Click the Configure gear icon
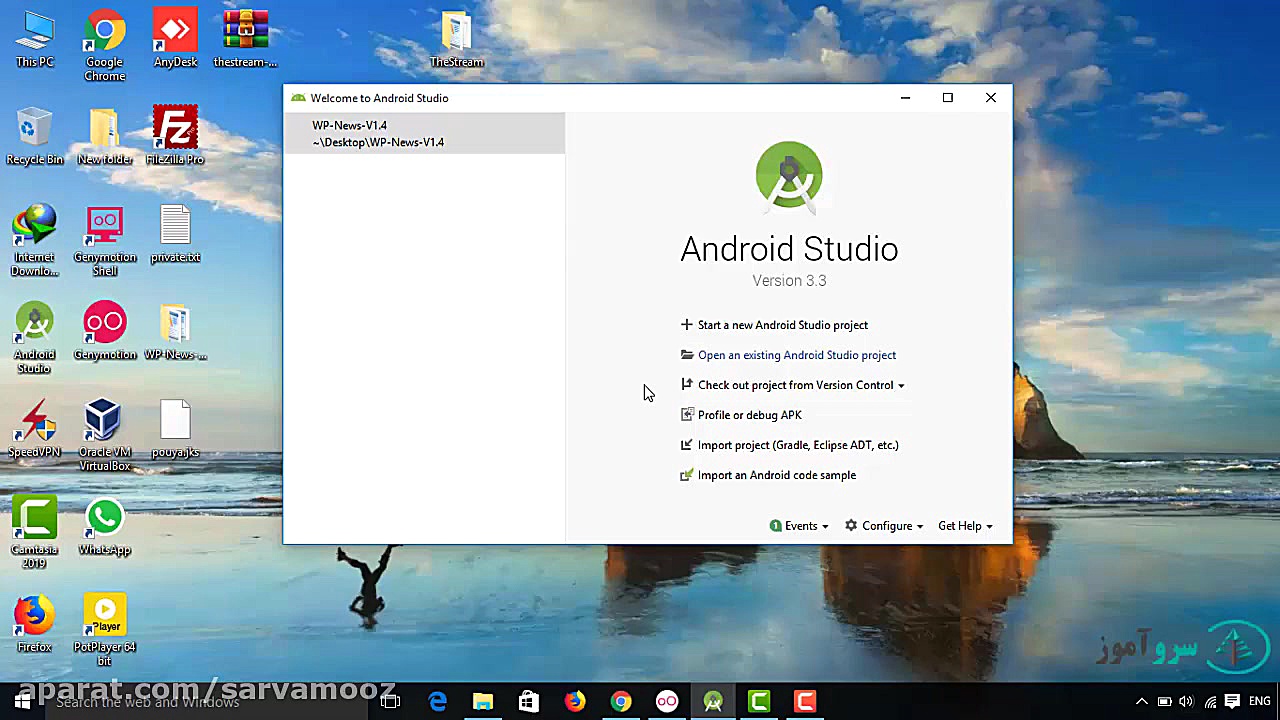This screenshot has height=720, width=1280. [851, 526]
